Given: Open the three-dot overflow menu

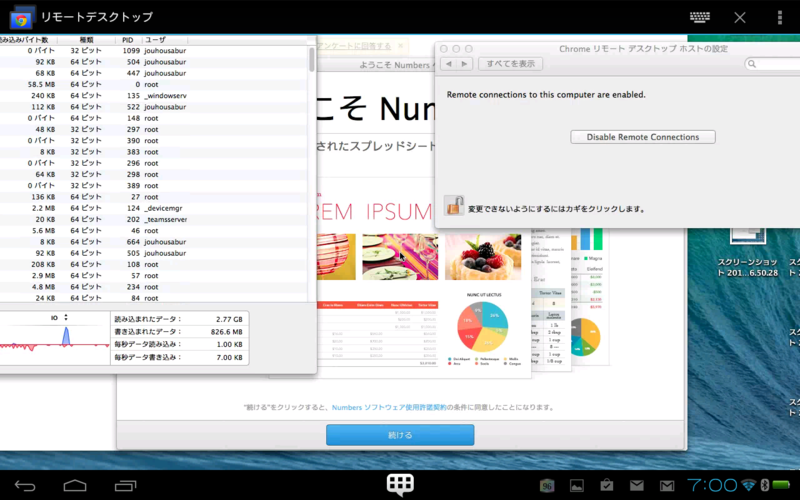Looking at the screenshot, I should 780,17.
